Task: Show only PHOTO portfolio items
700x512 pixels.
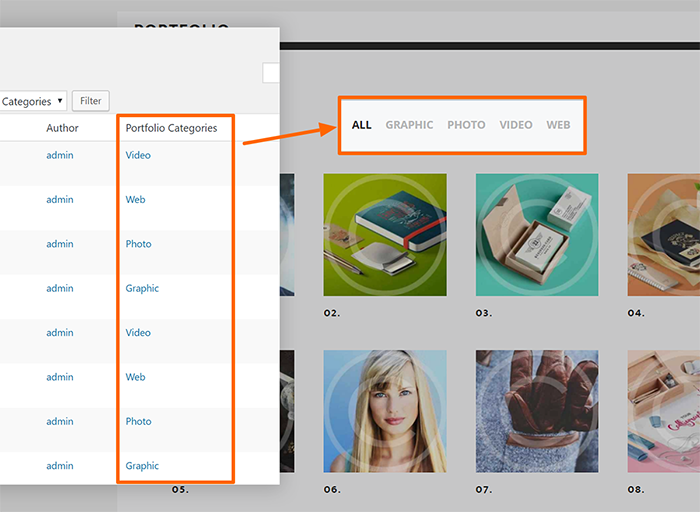Action: pyautogui.click(x=466, y=125)
